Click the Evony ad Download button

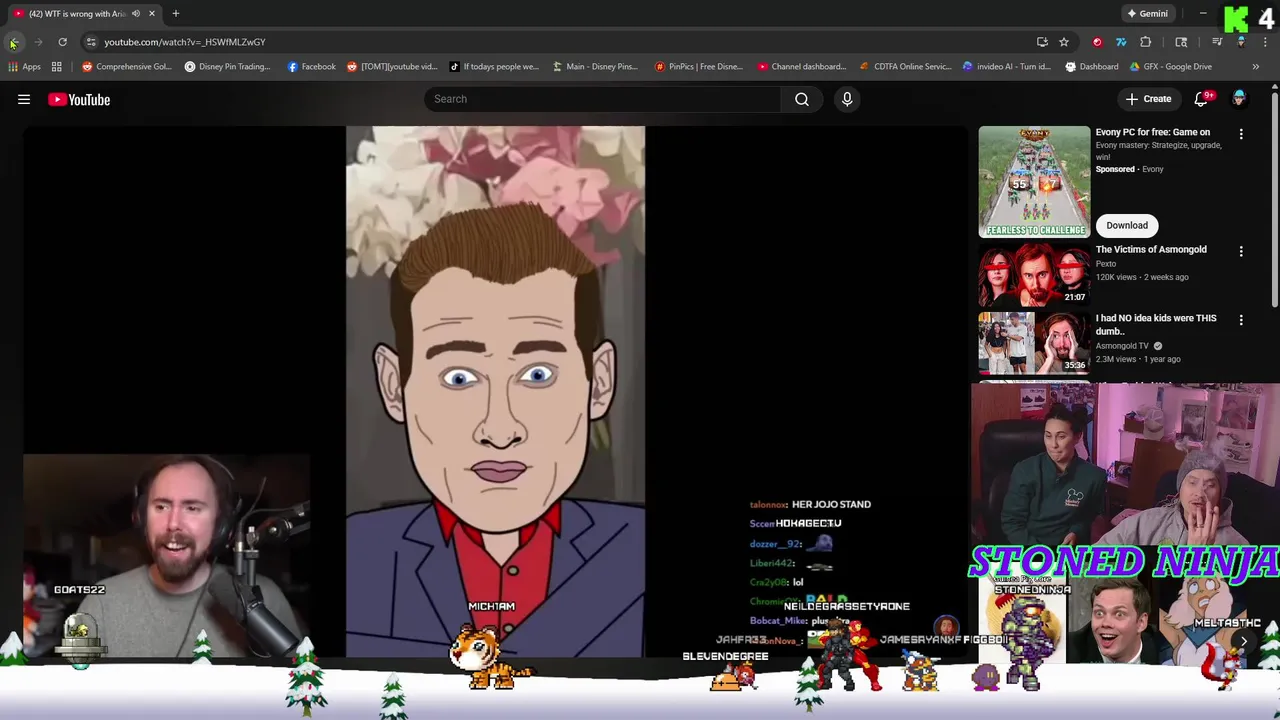[x=1127, y=225]
